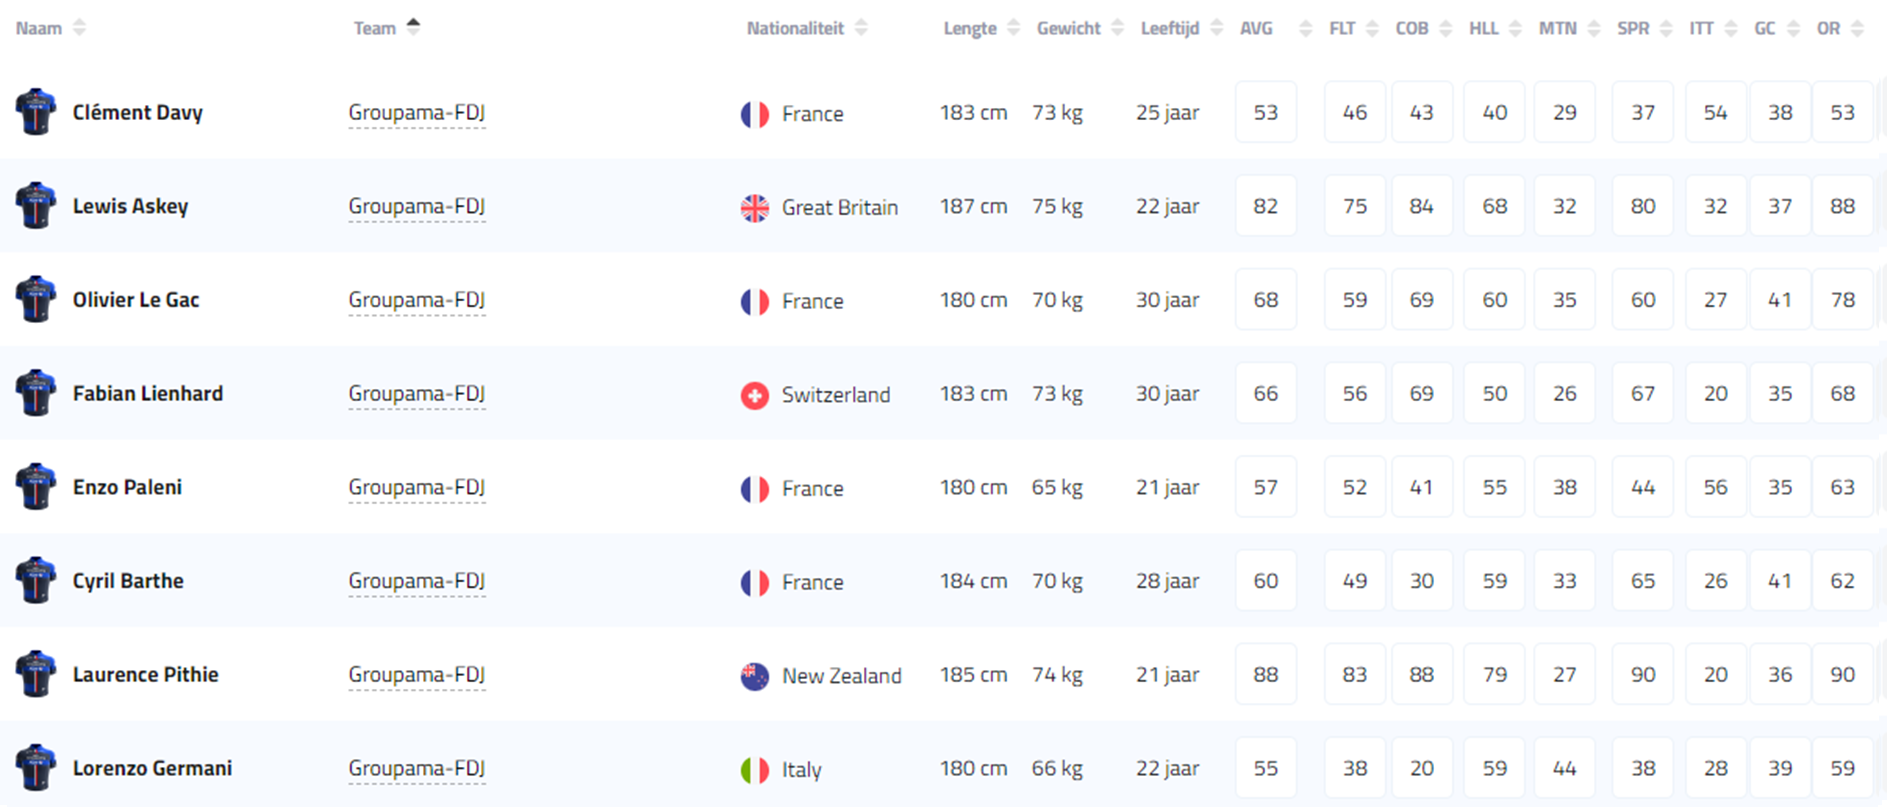Click the Italy flag icon
Image resolution: width=1887 pixels, height=807 pixels.
(x=755, y=770)
